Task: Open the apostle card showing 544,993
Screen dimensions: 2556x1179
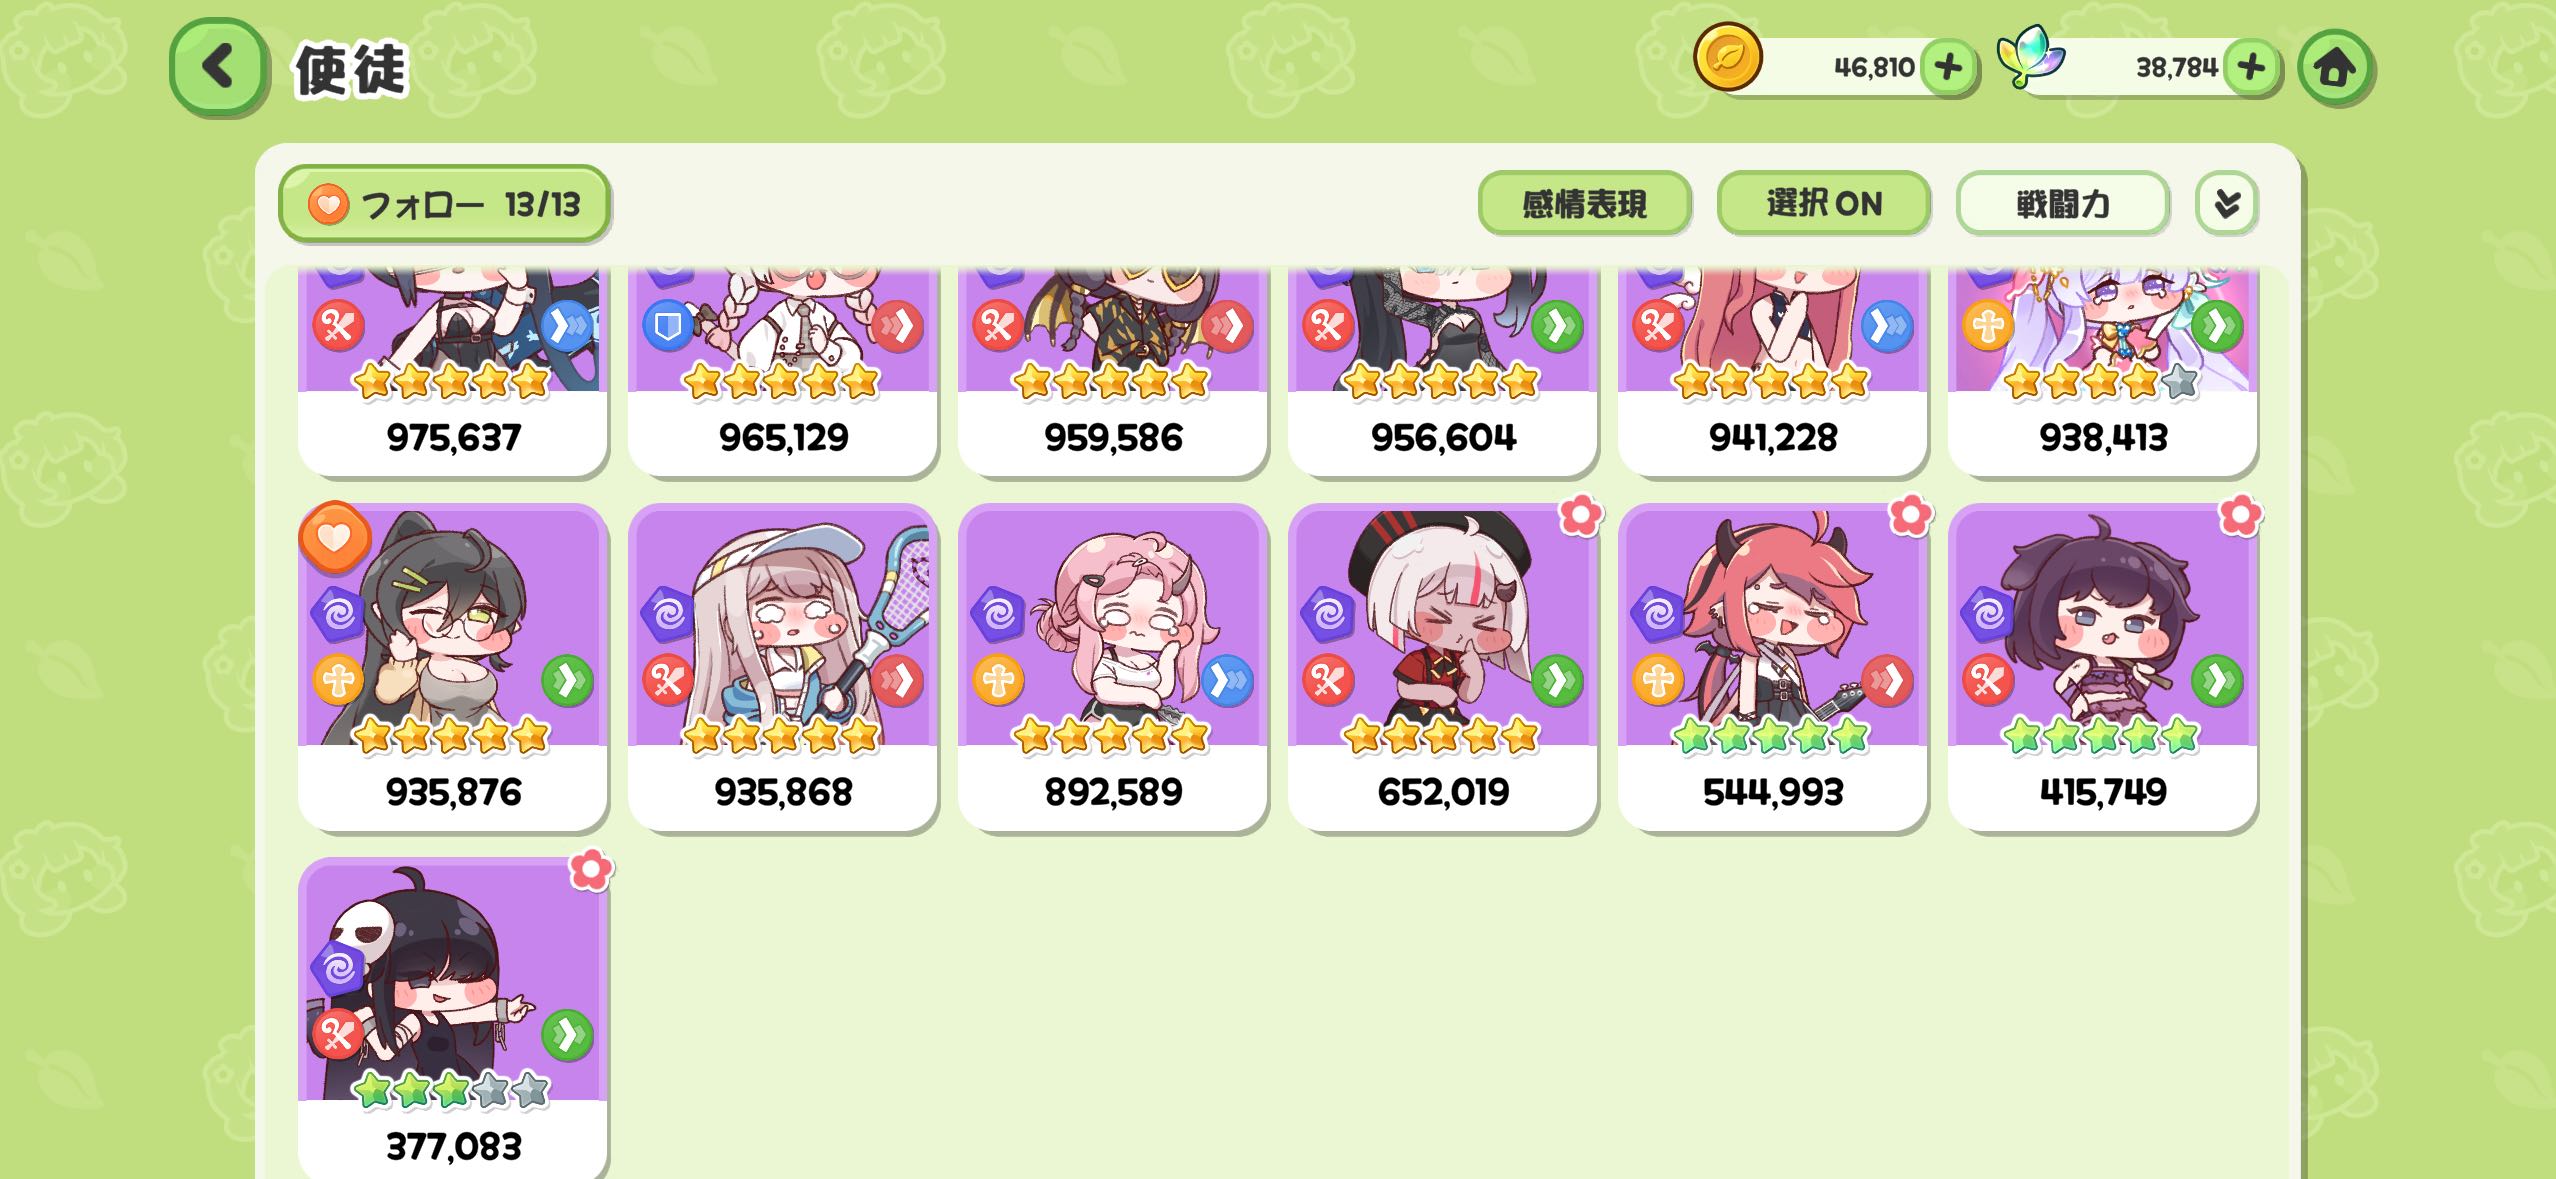Action: (x=1773, y=667)
